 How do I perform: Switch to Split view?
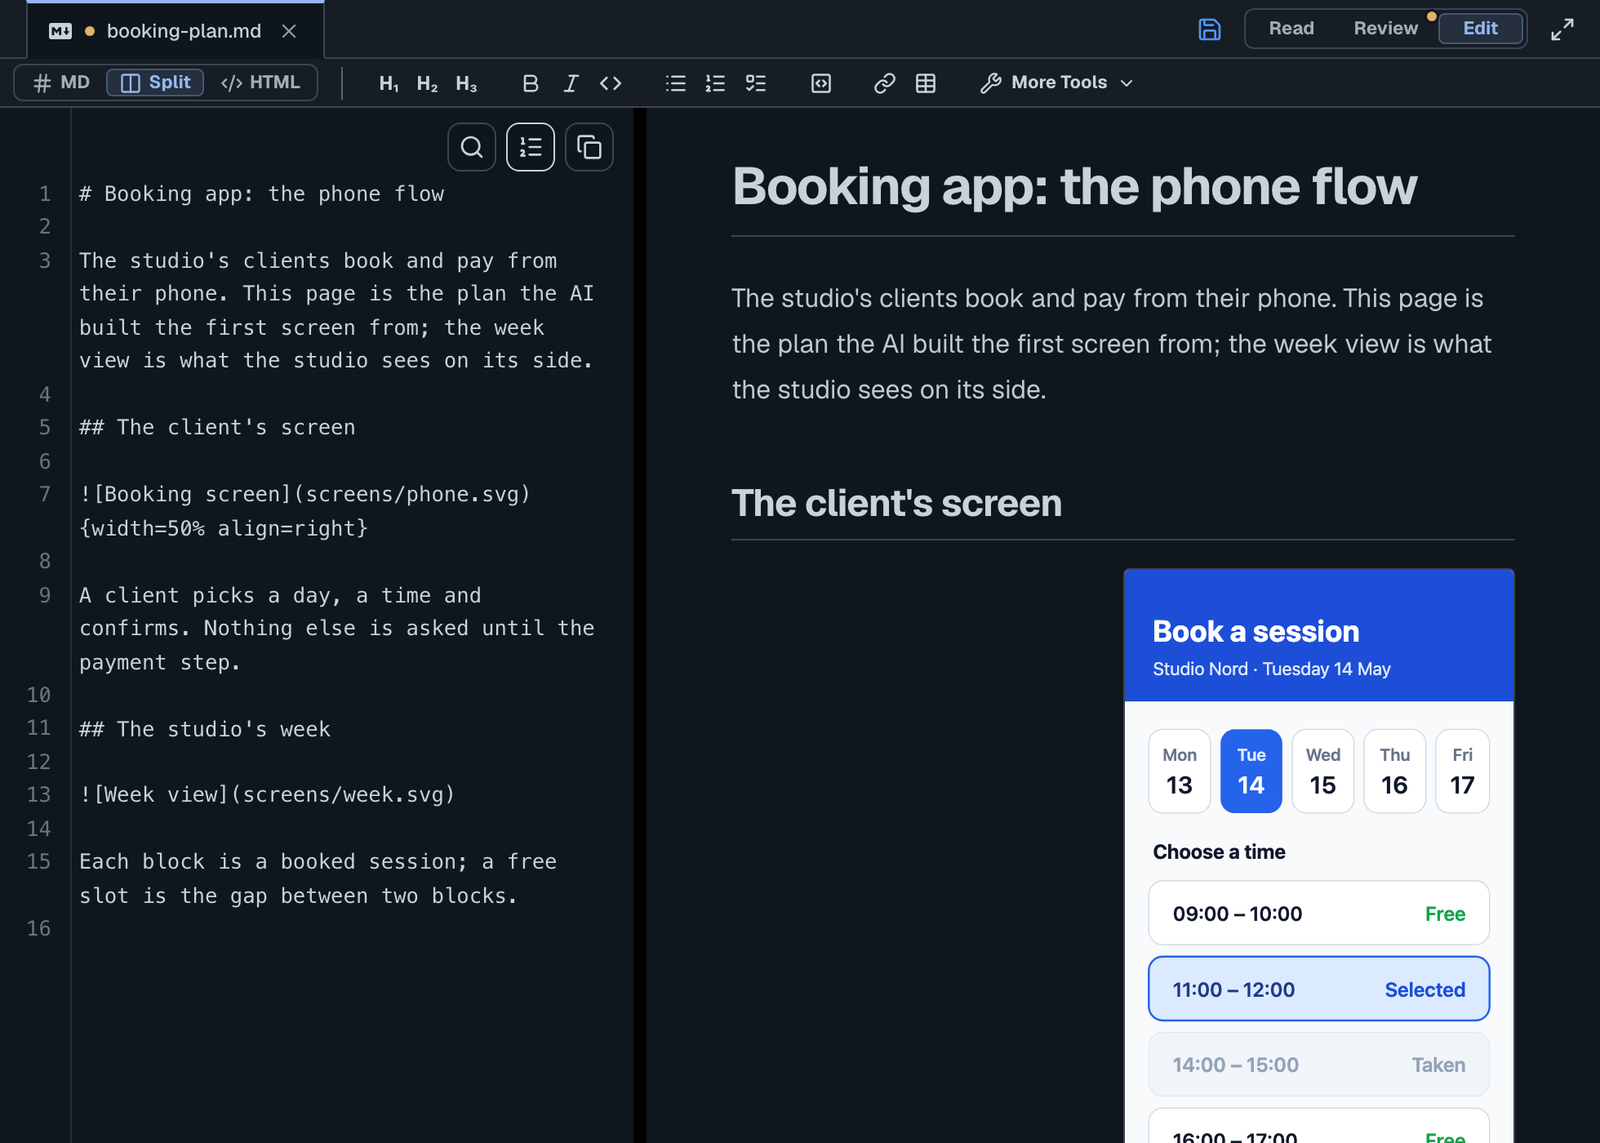click(x=155, y=83)
